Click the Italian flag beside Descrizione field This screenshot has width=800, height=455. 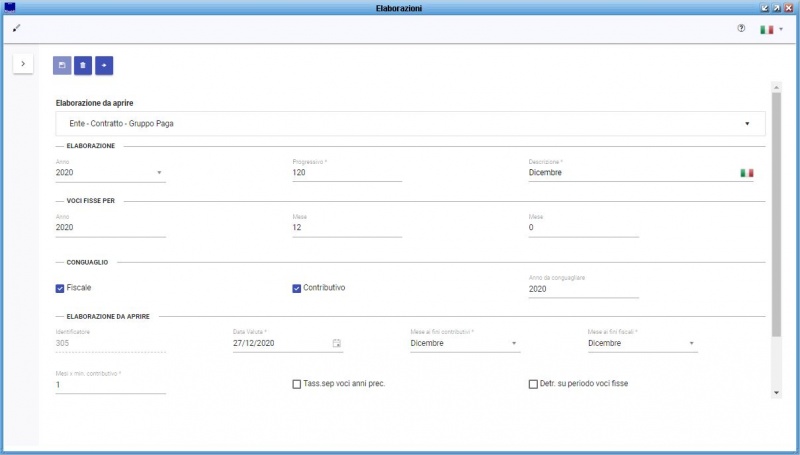[746, 173]
